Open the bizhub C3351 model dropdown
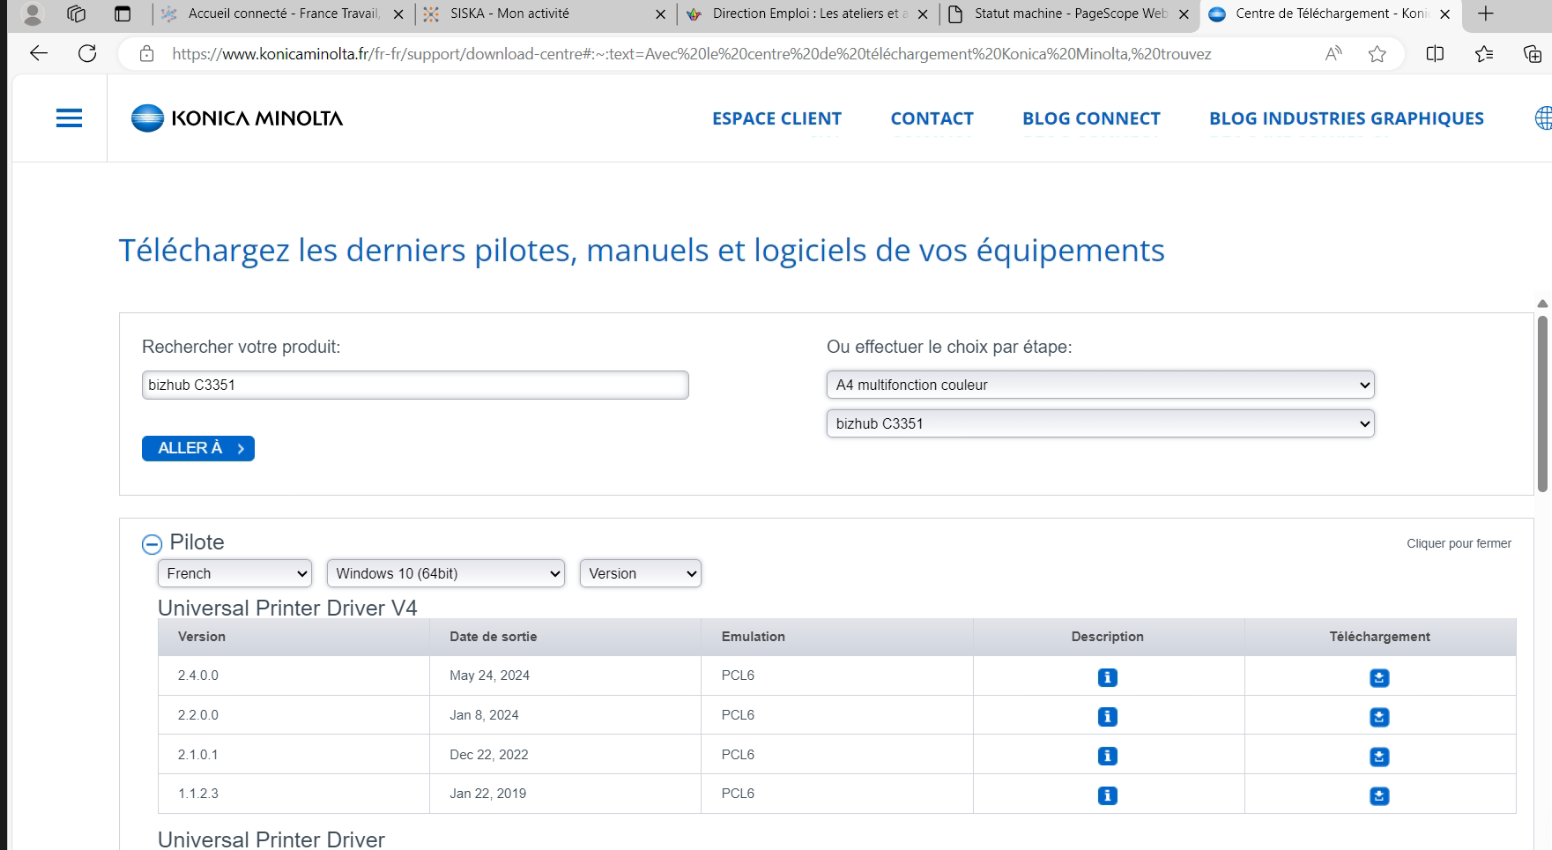This screenshot has height=850, width=1552. click(1100, 424)
